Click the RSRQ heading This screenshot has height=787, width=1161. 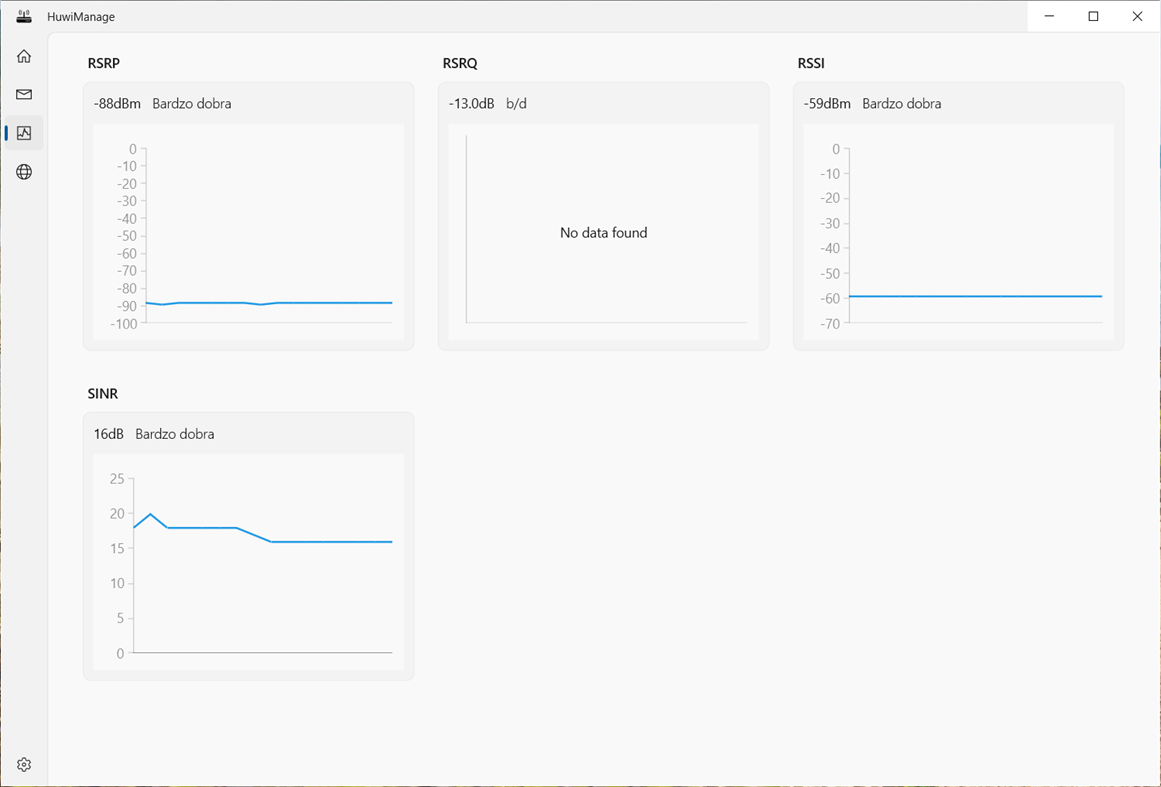coord(460,63)
